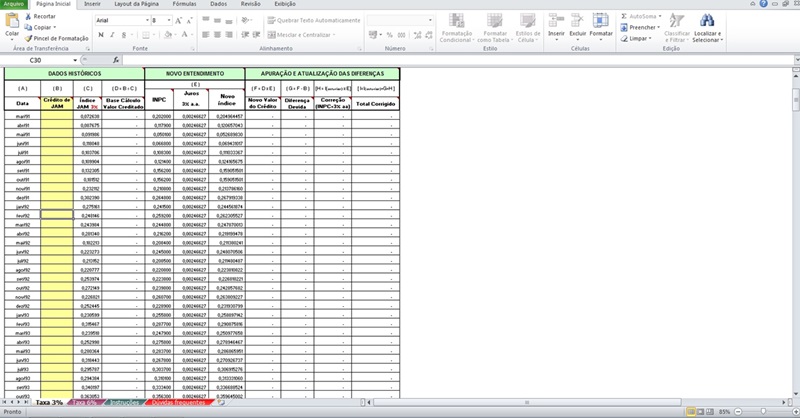Apply accounting number format
Viewport: 800px width, 418px height.
point(373,35)
